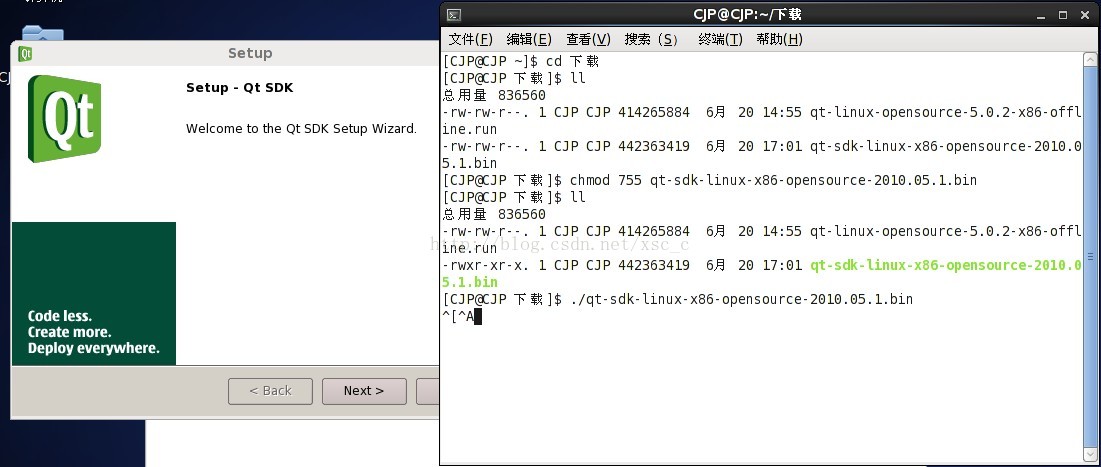Maximize the terminal window
Image resolution: width=1101 pixels, height=467 pixels.
[1063, 15]
